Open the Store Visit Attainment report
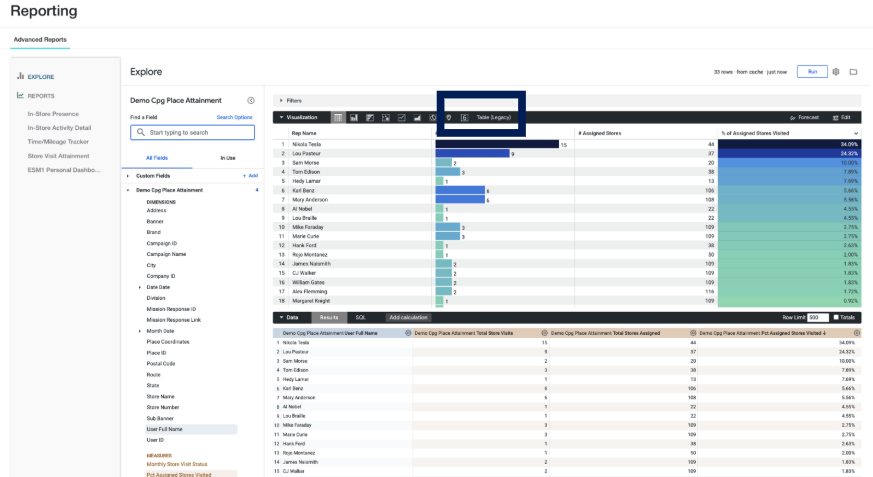This screenshot has width=873, height=477. (58, 156)
